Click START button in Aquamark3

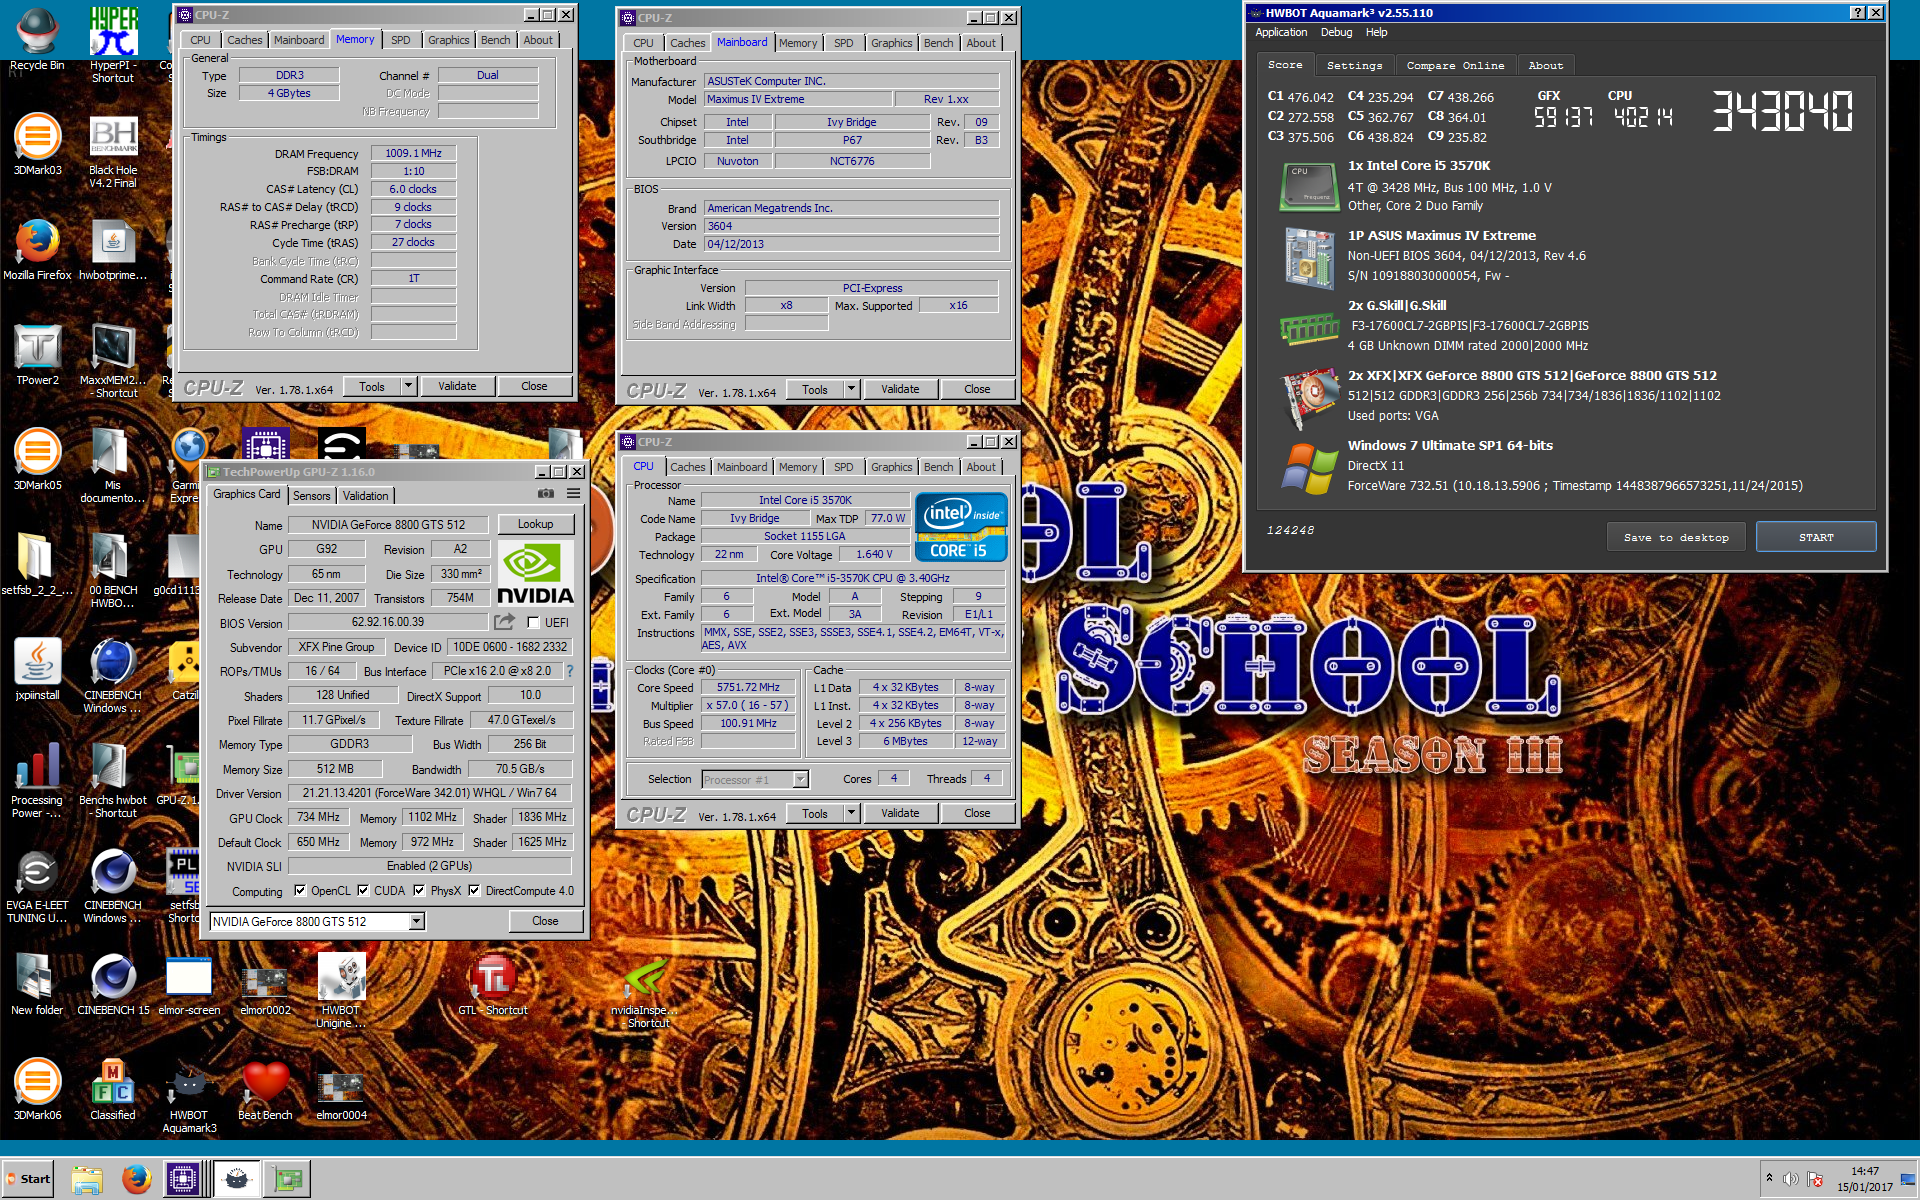coord(1816,537)
